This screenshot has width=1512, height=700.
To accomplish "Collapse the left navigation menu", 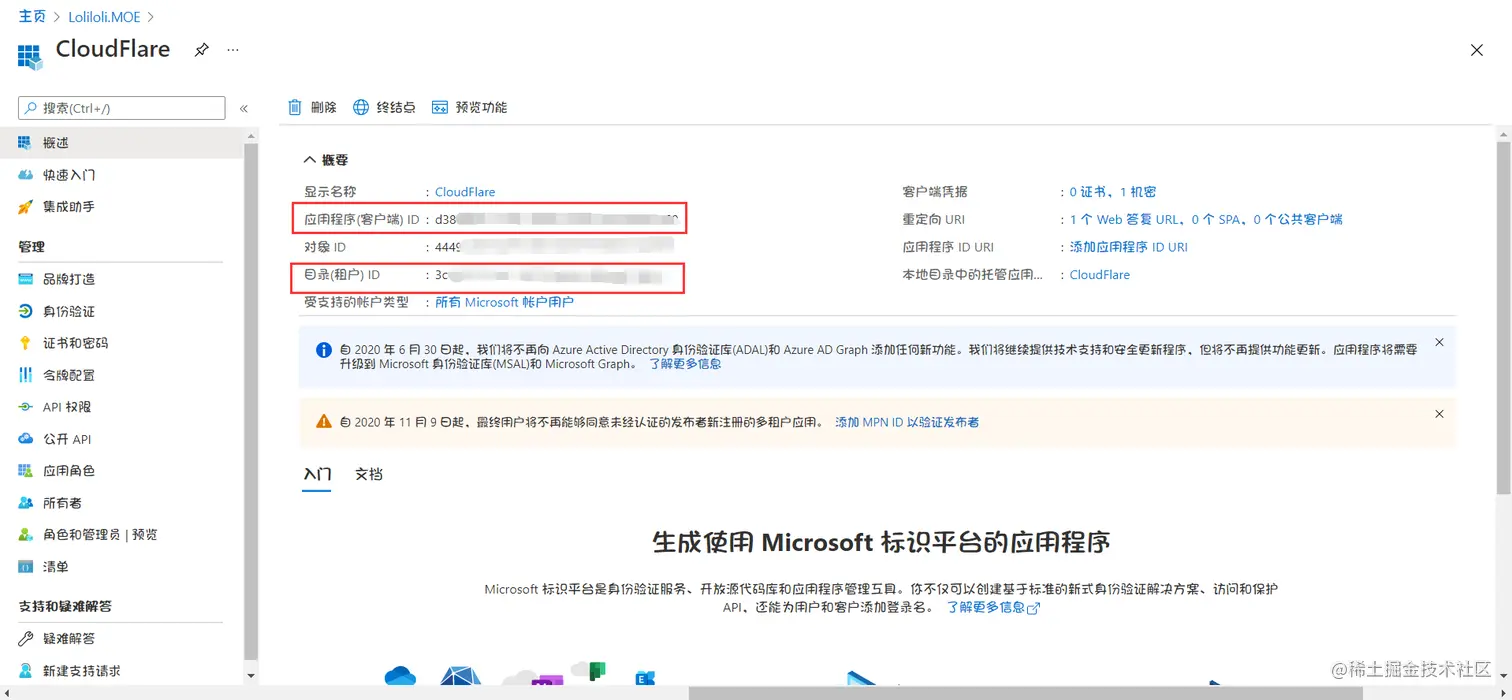I will pos(243,108).
